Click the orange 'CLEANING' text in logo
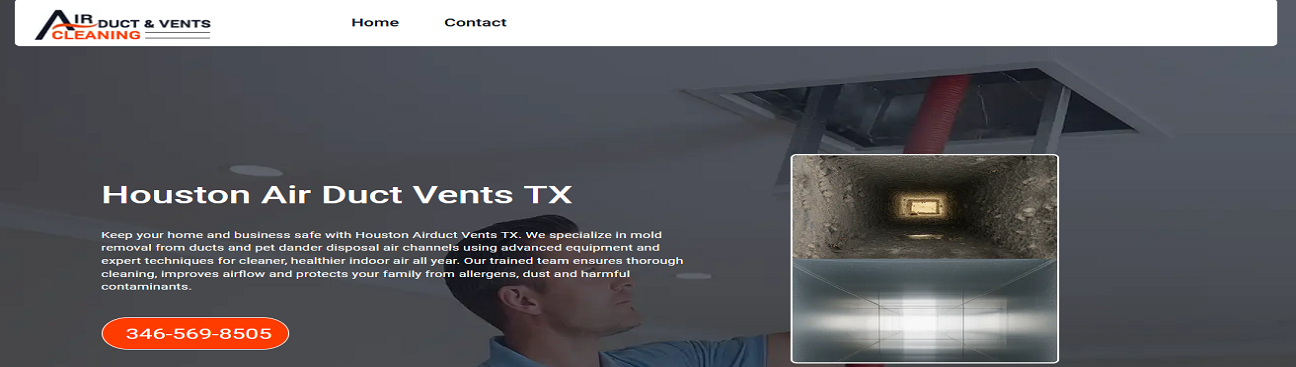This screenshot has width=1296, height=367. tap(96, 34)
